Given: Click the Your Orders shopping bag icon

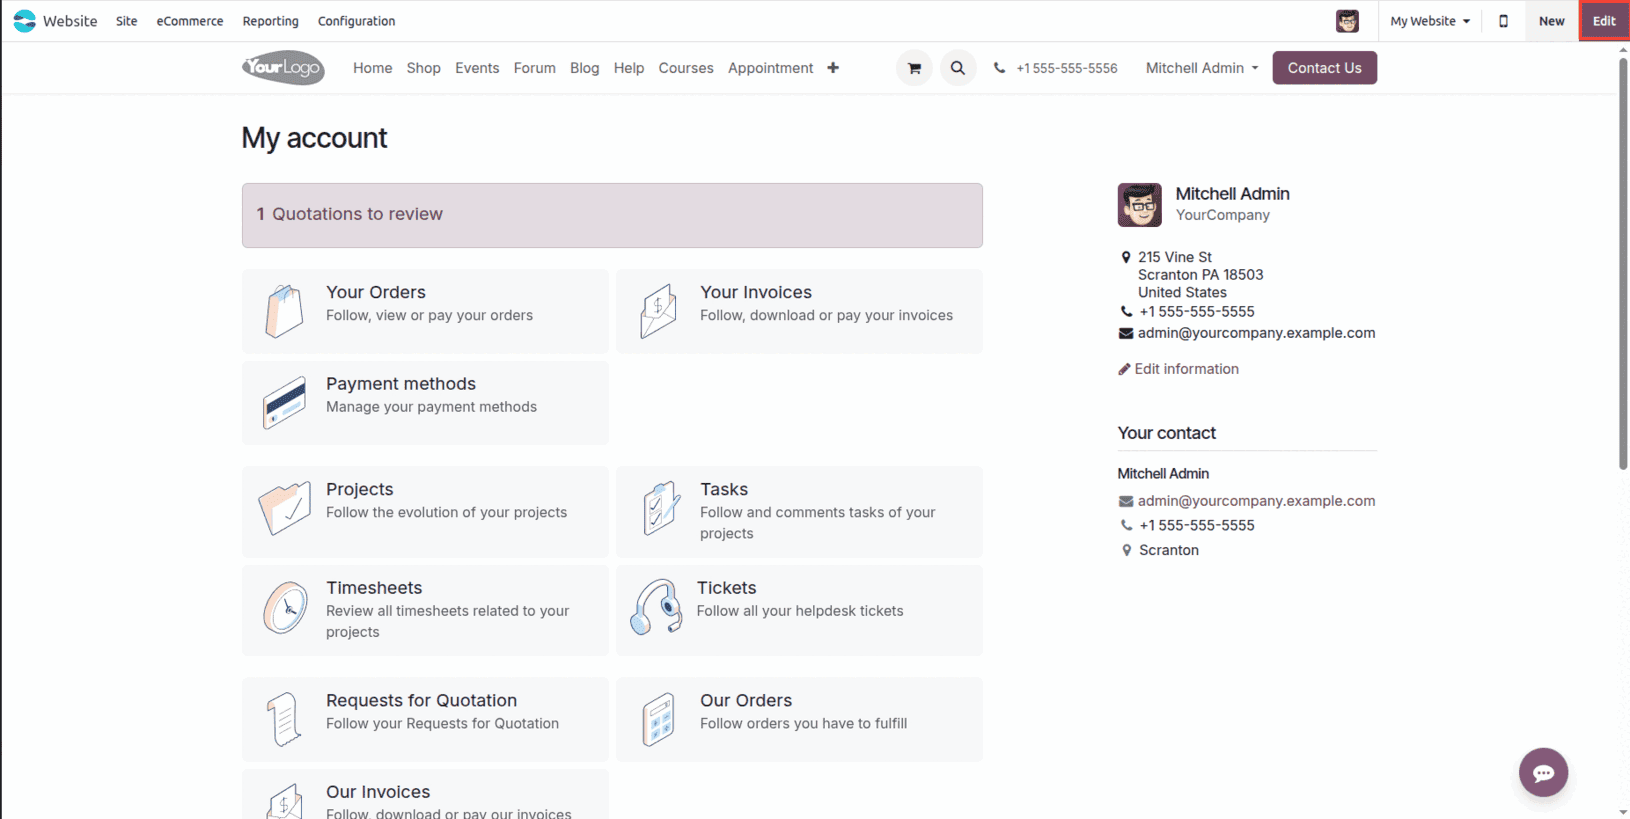Looking at the screenshot, I should pyautogui.click(x=284, y=311).
